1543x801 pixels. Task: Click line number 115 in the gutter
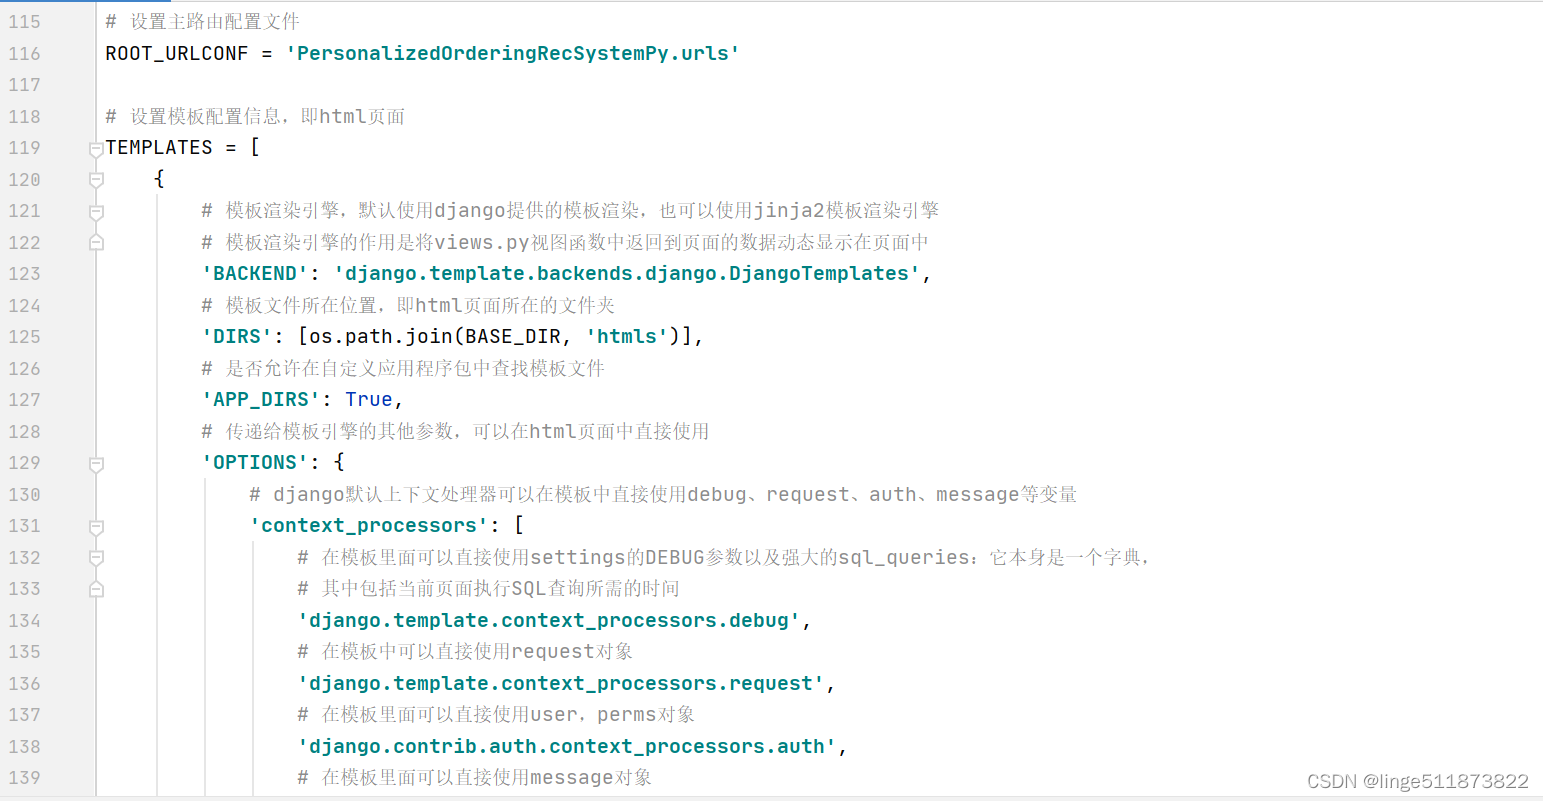click(25, 22)
